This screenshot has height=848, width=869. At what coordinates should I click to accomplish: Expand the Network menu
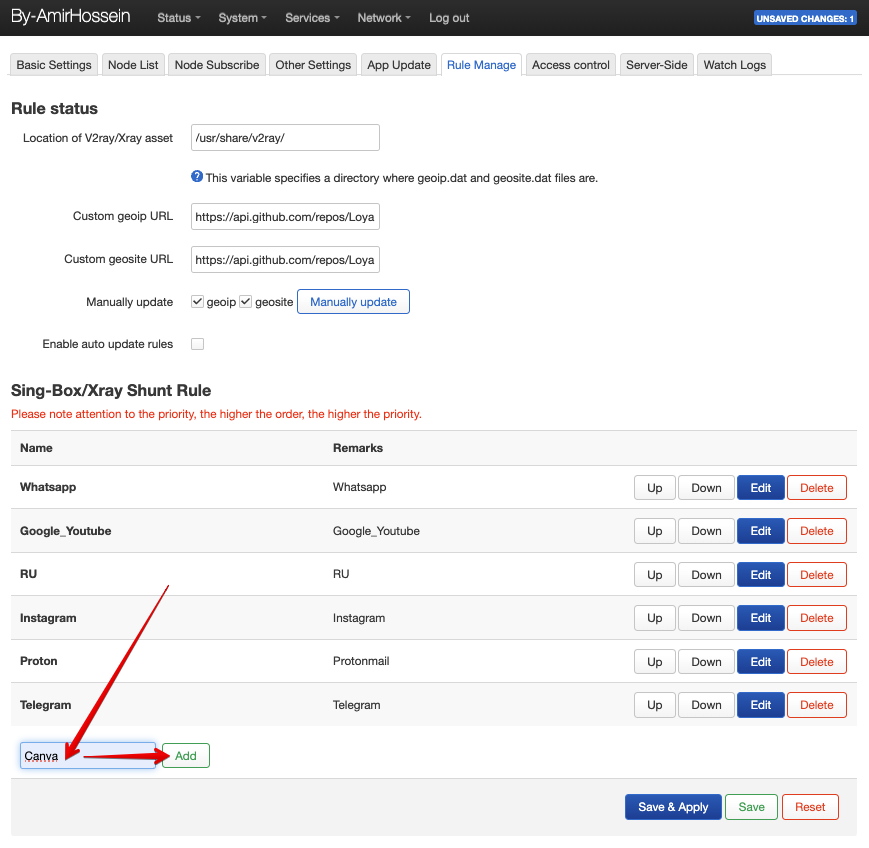[385, 18]
